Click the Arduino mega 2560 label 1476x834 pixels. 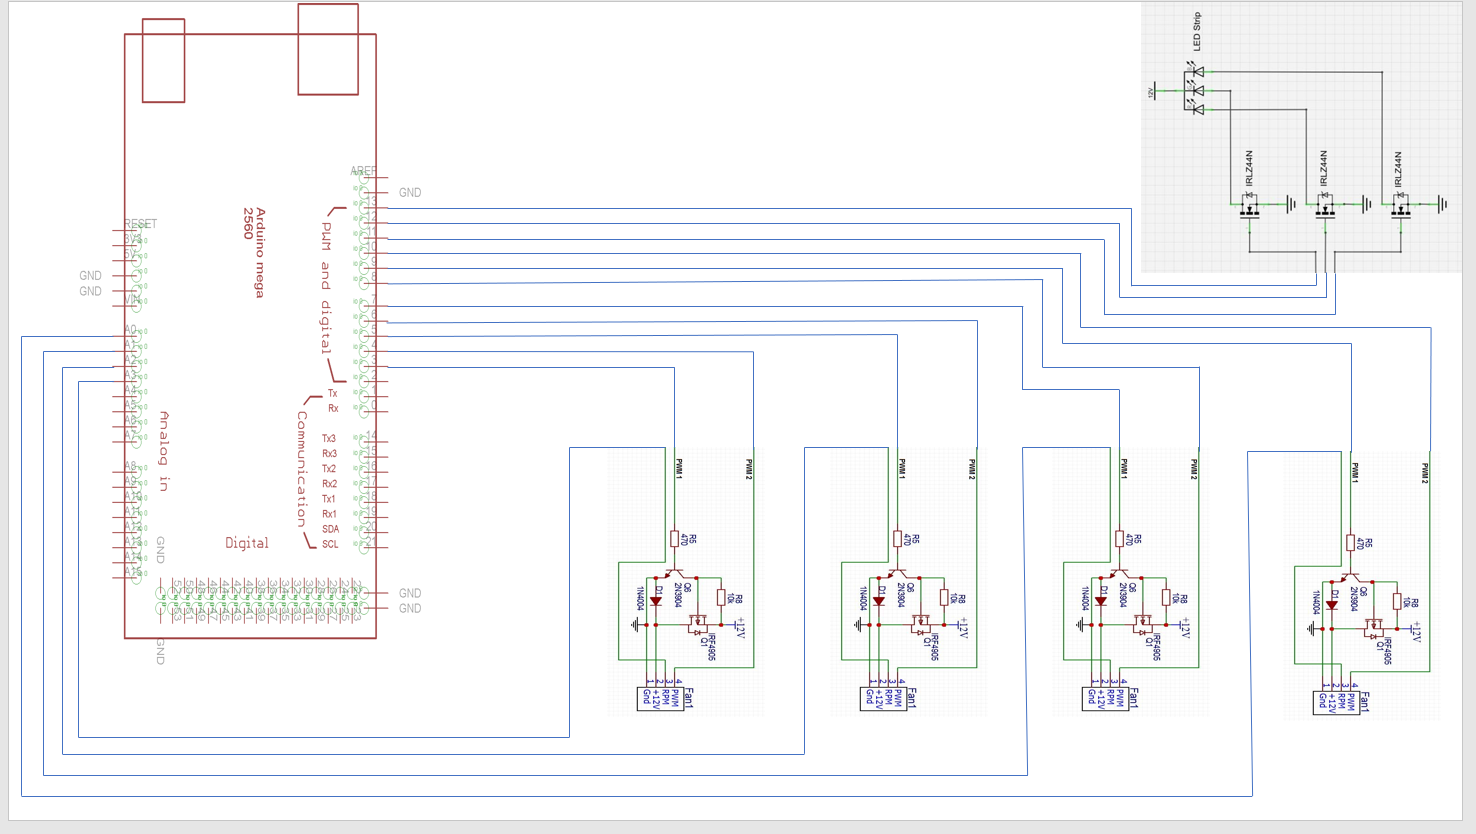click(x=254, y=252)
